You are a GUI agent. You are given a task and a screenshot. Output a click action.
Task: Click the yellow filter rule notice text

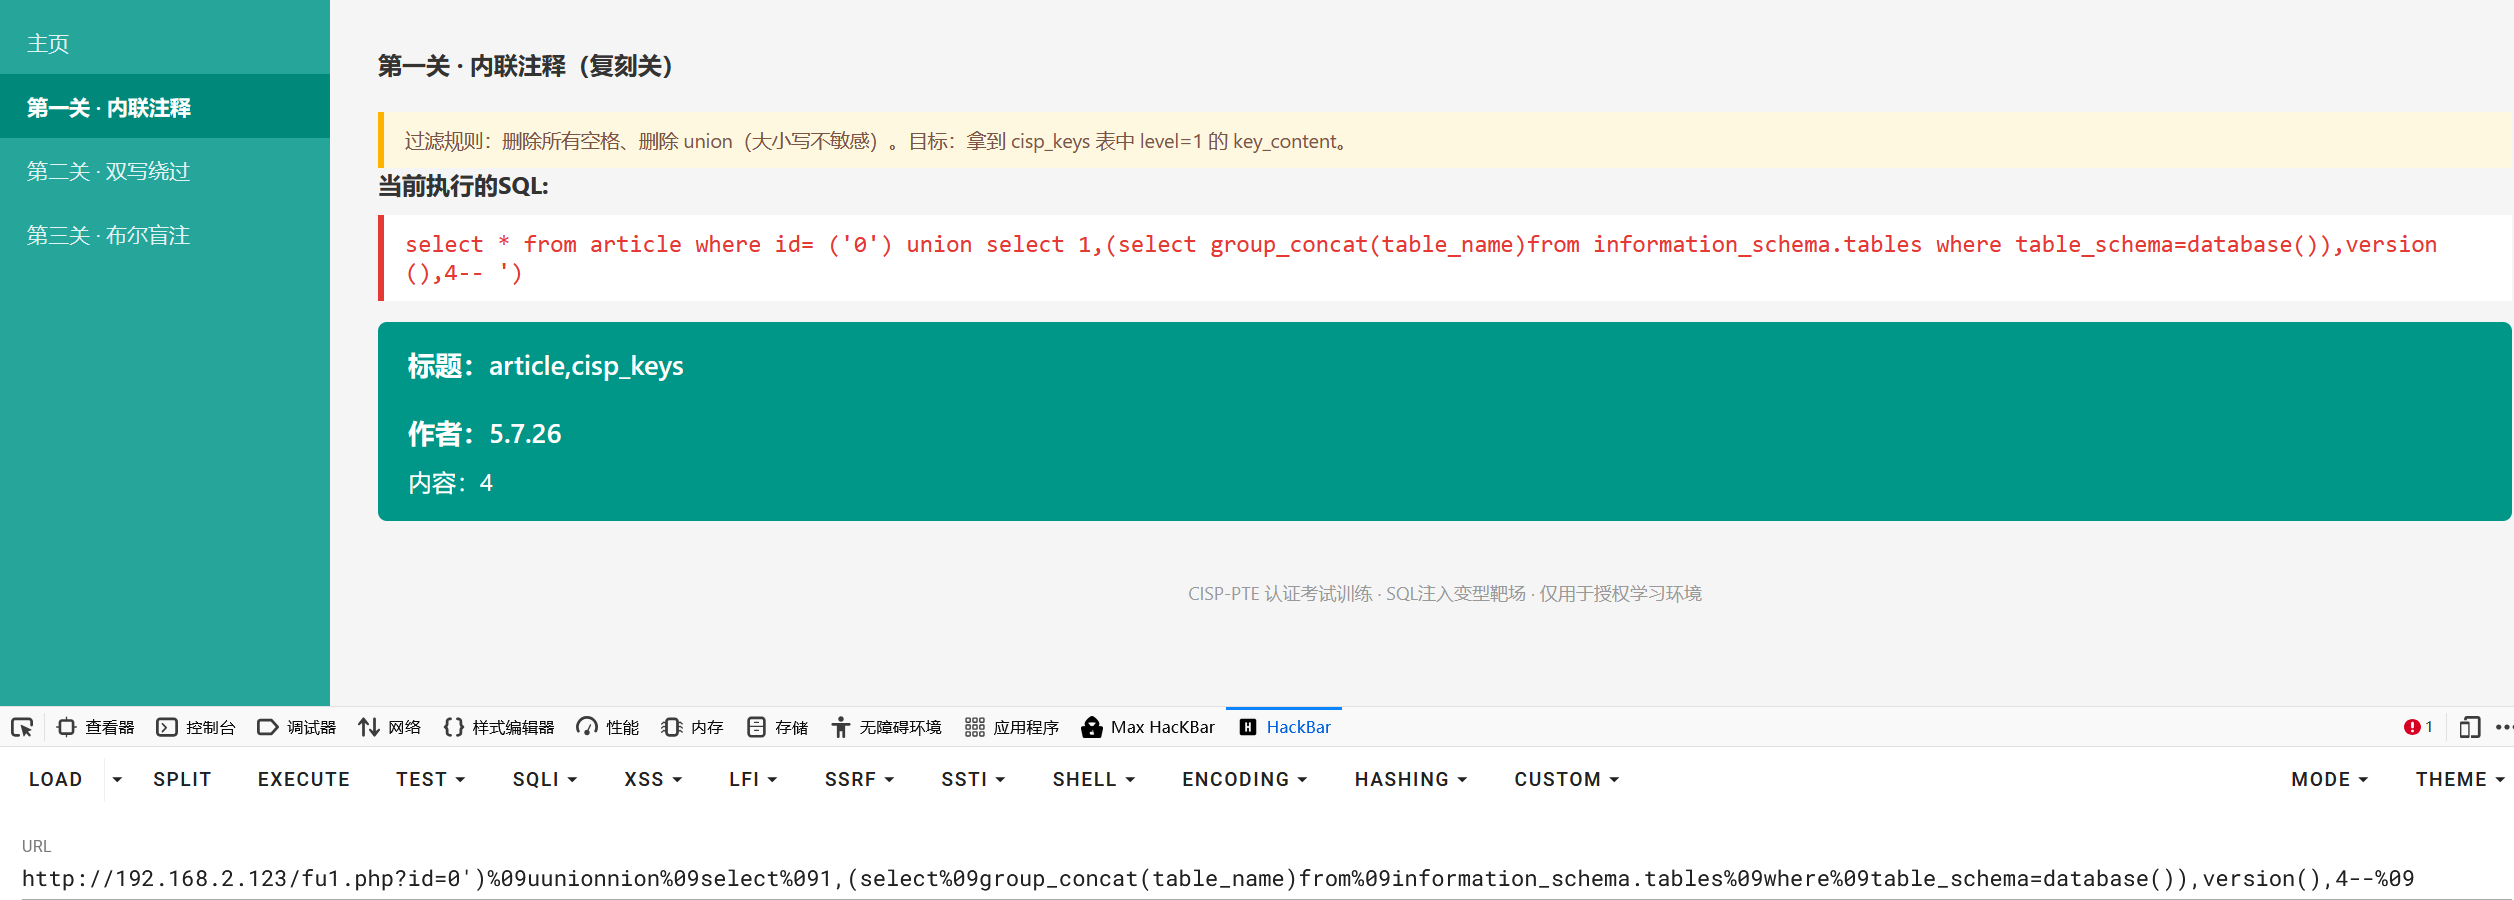(878, 141)
